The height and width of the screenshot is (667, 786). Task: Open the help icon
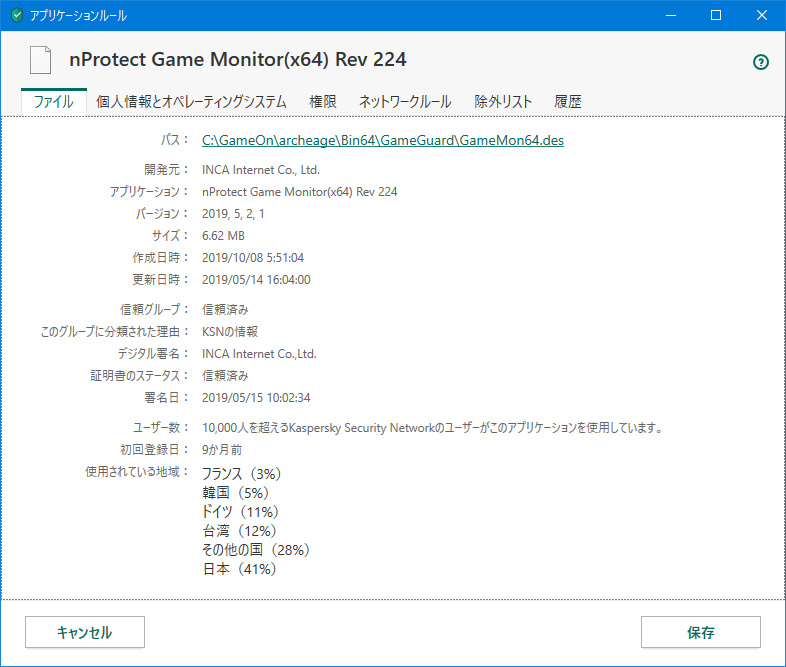click(x=760, y=62)
